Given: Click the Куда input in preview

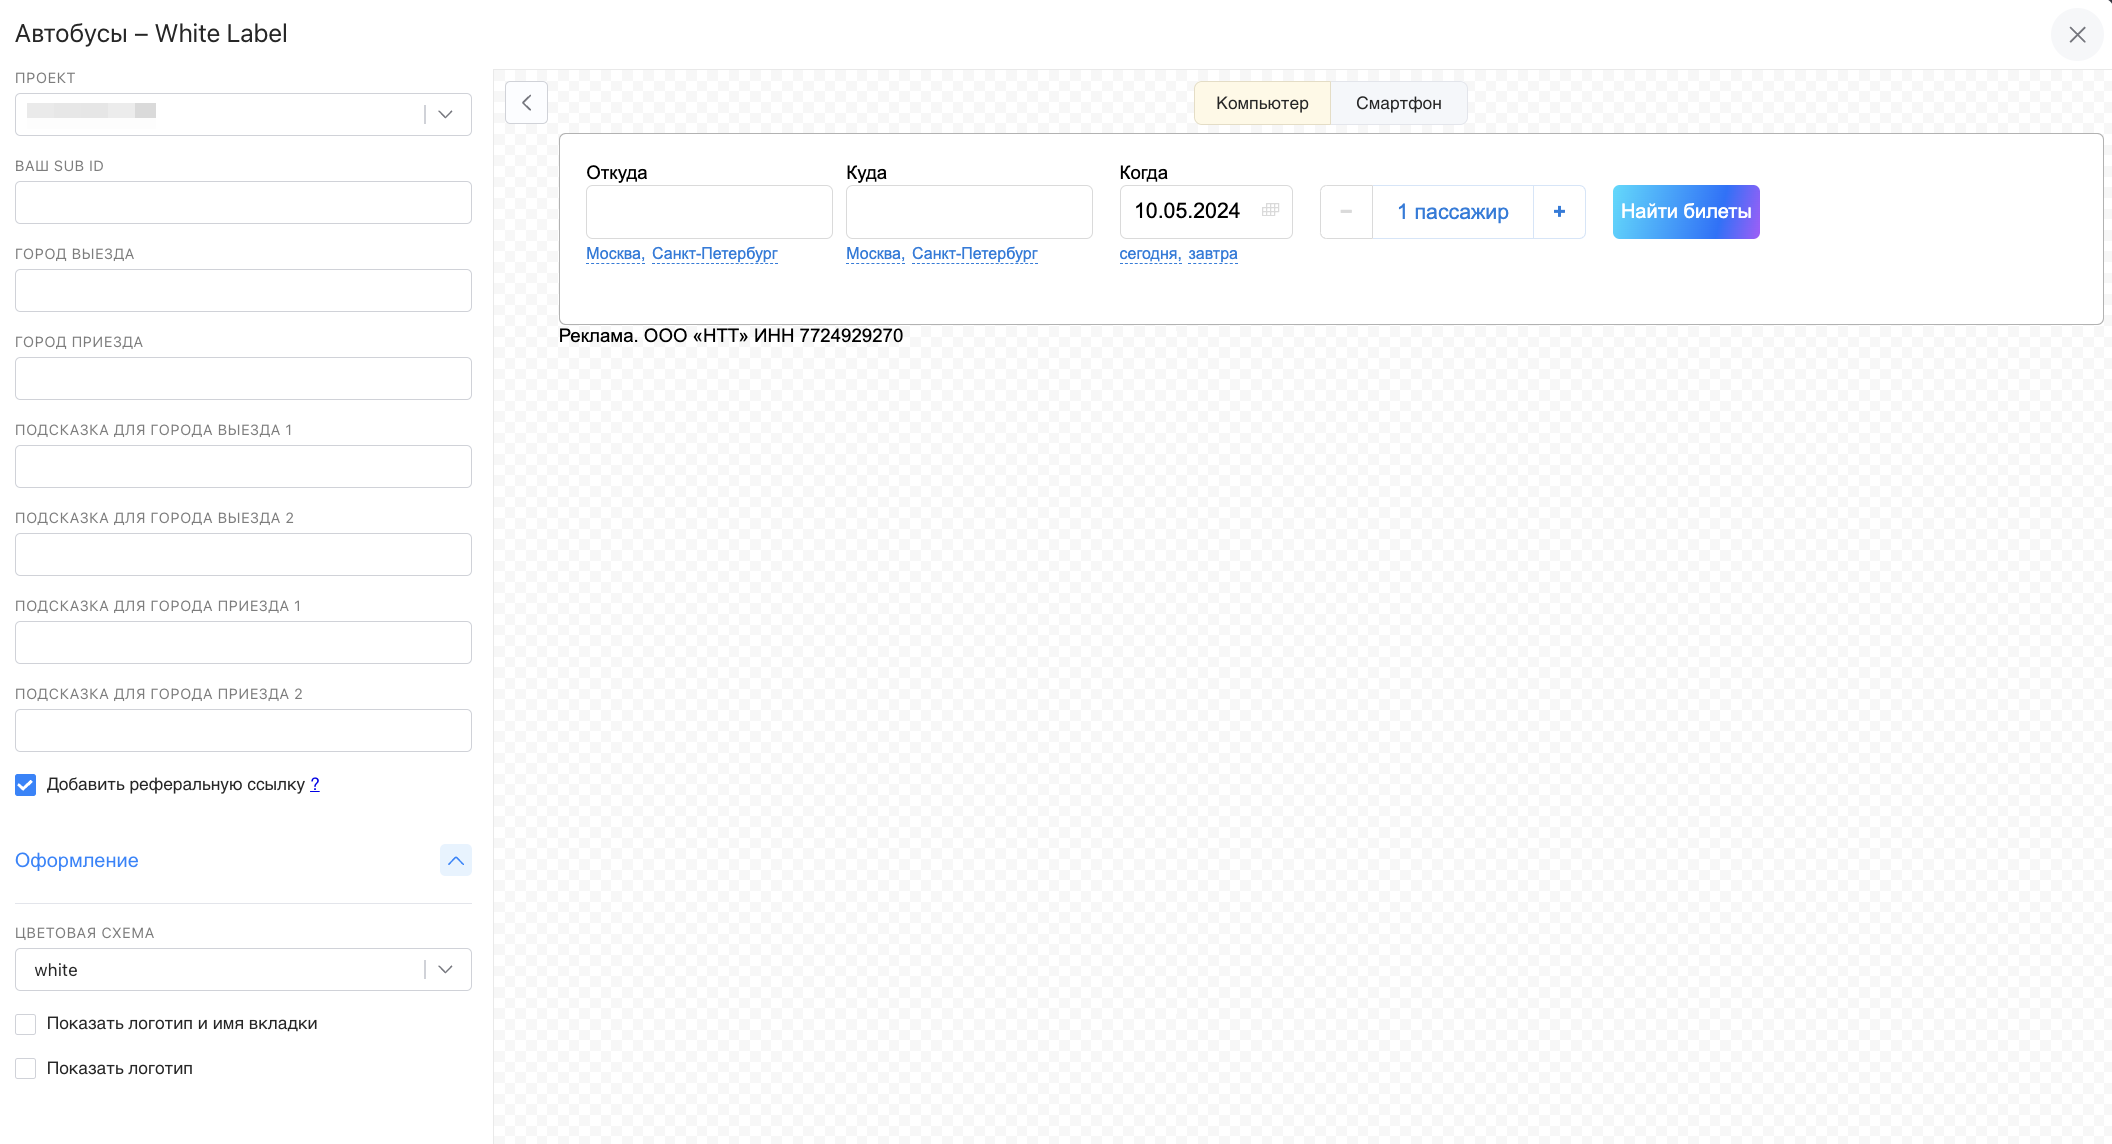Looking at the screenshot, I should pyautogui.click(x=969, y=212).
